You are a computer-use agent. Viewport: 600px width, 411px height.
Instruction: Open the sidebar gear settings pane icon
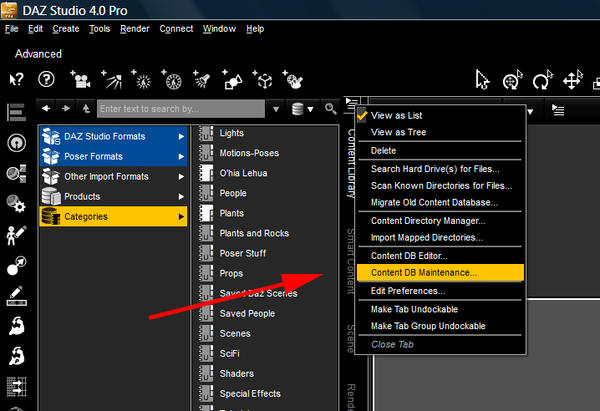(x=16, y=203)
